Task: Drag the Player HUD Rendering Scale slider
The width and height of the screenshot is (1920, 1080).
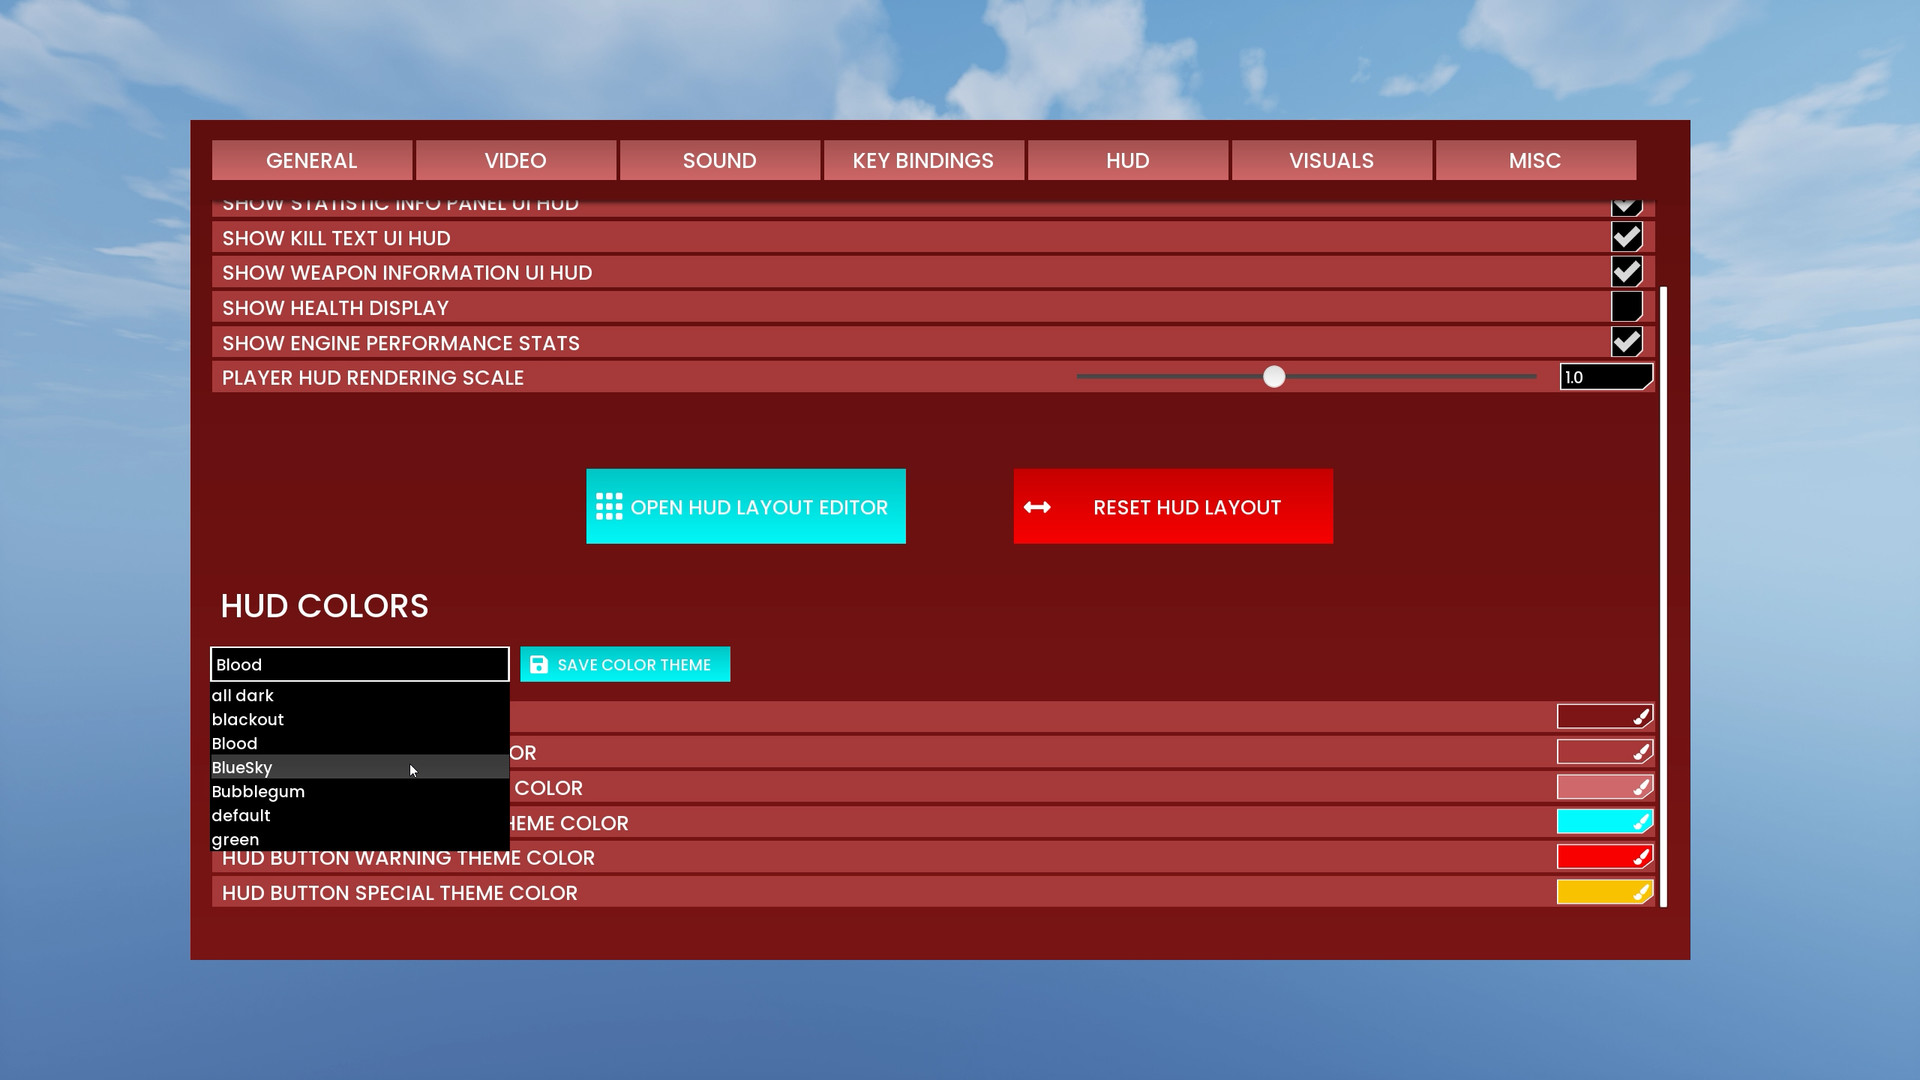Action: (x=1273, y=377)
